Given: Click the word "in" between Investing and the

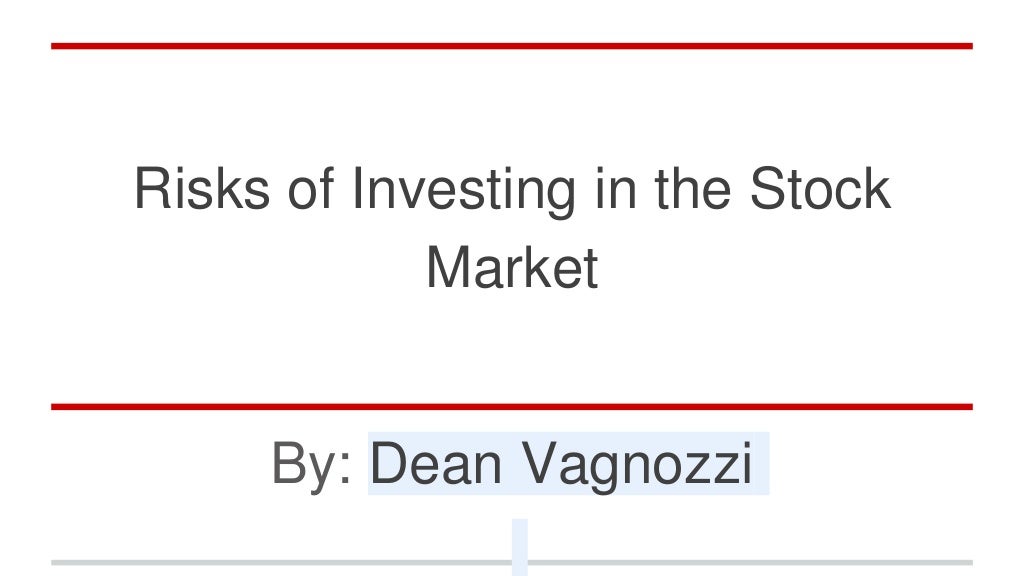Looking at the screenshot, I should pyautogui.click(x=615, y=189).
